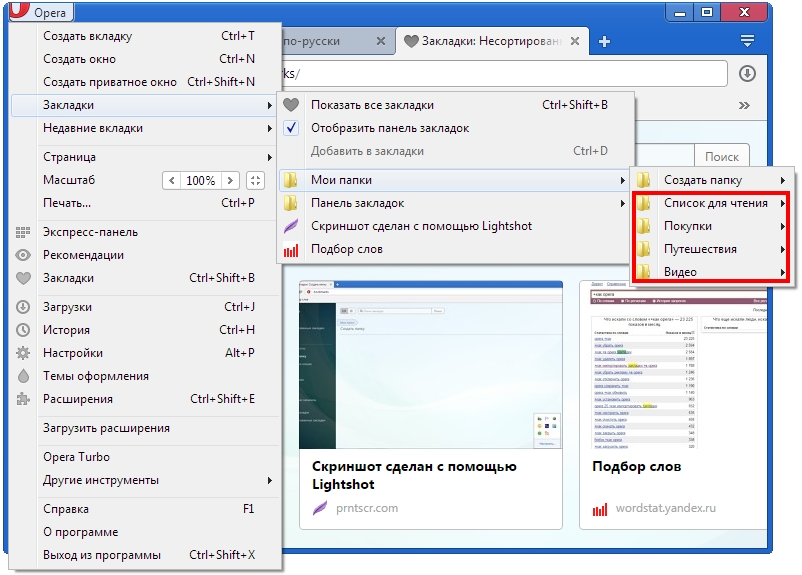Expand the Видео folder
Viewport: 802px width, 575px height.
tap(711, 272)
